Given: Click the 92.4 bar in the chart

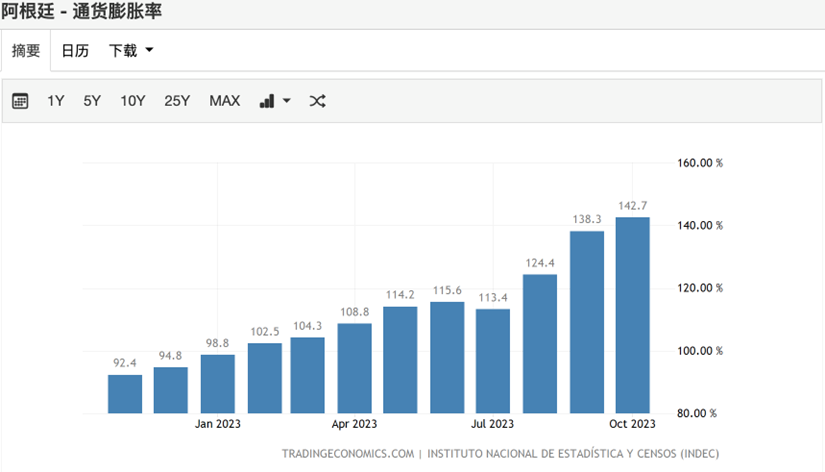Looking at the screenshot, I should point(125,393).
